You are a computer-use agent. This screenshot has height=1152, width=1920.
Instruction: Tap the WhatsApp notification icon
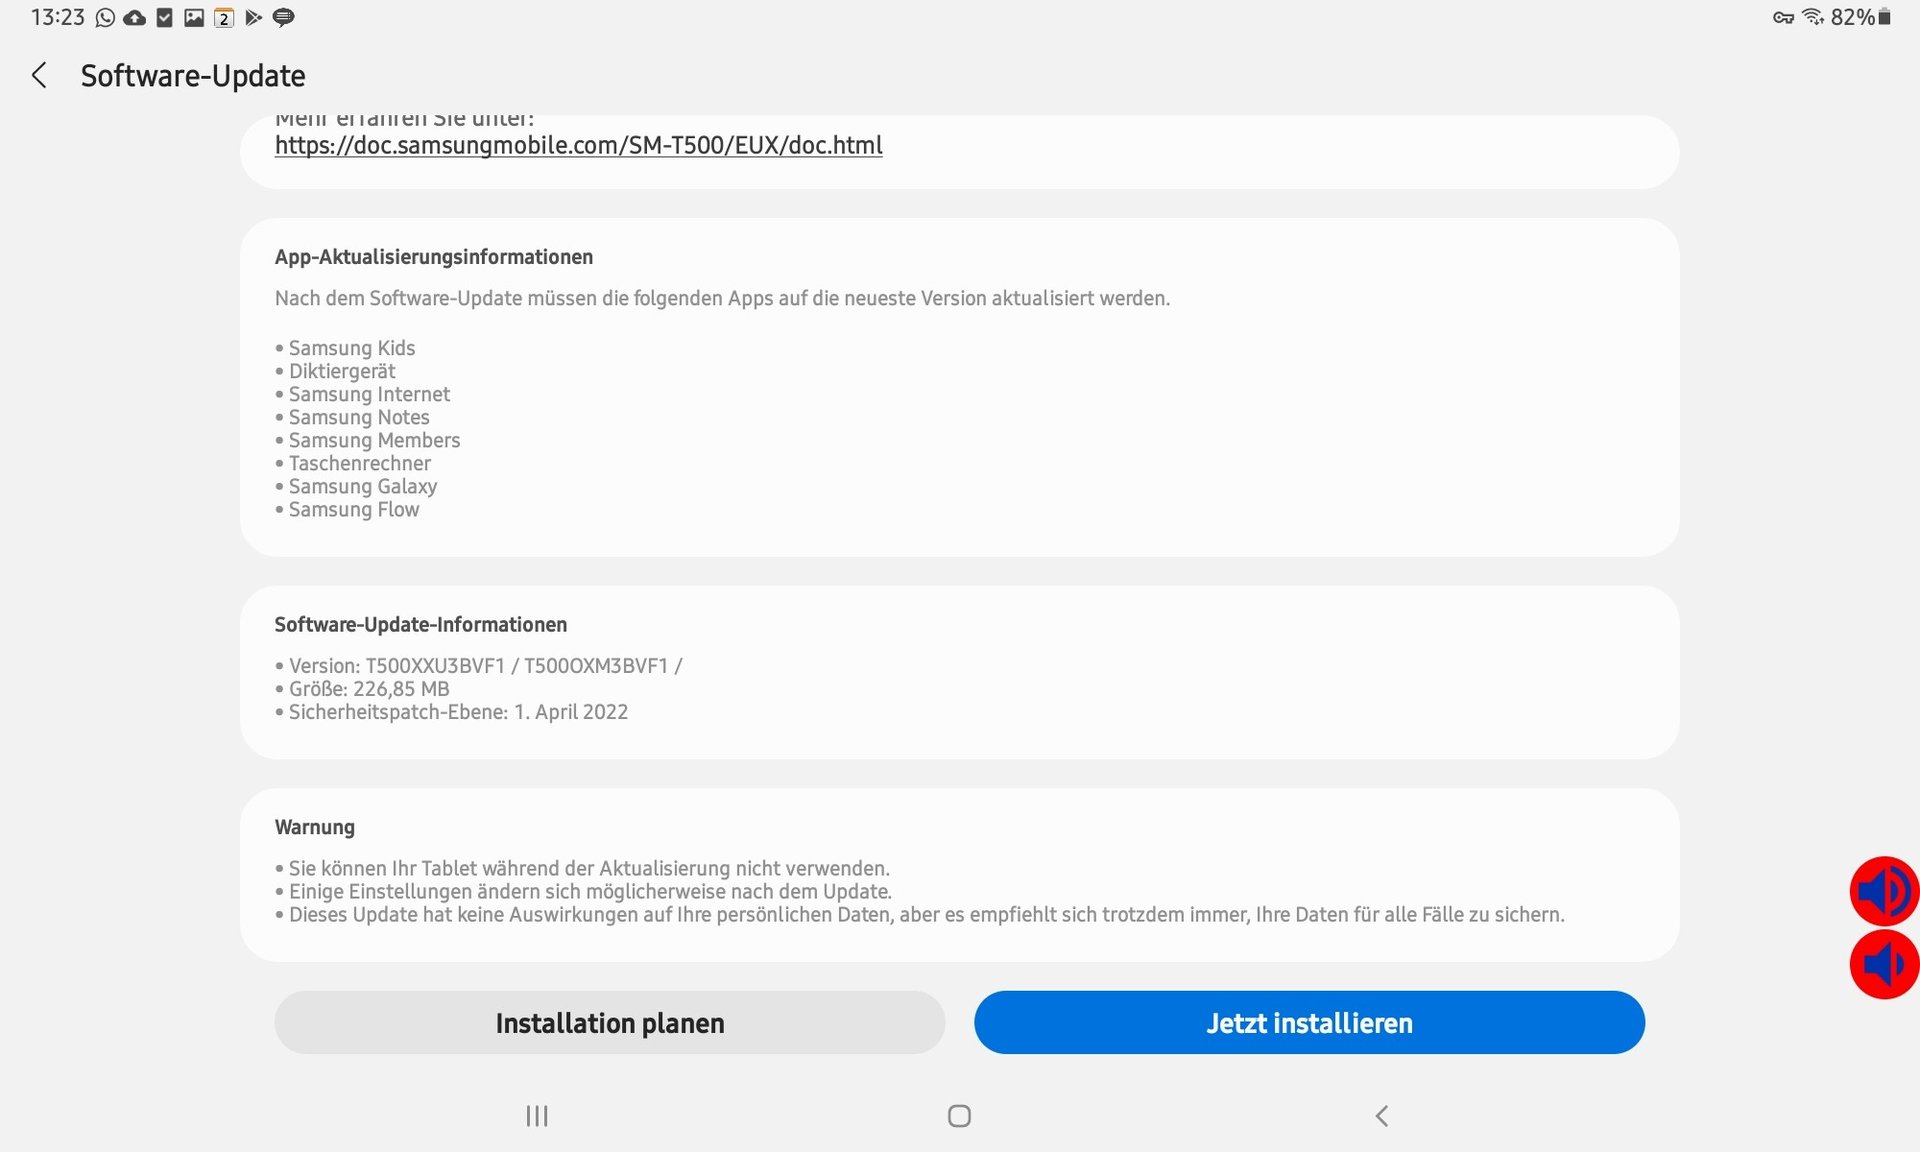pos(105,18)
